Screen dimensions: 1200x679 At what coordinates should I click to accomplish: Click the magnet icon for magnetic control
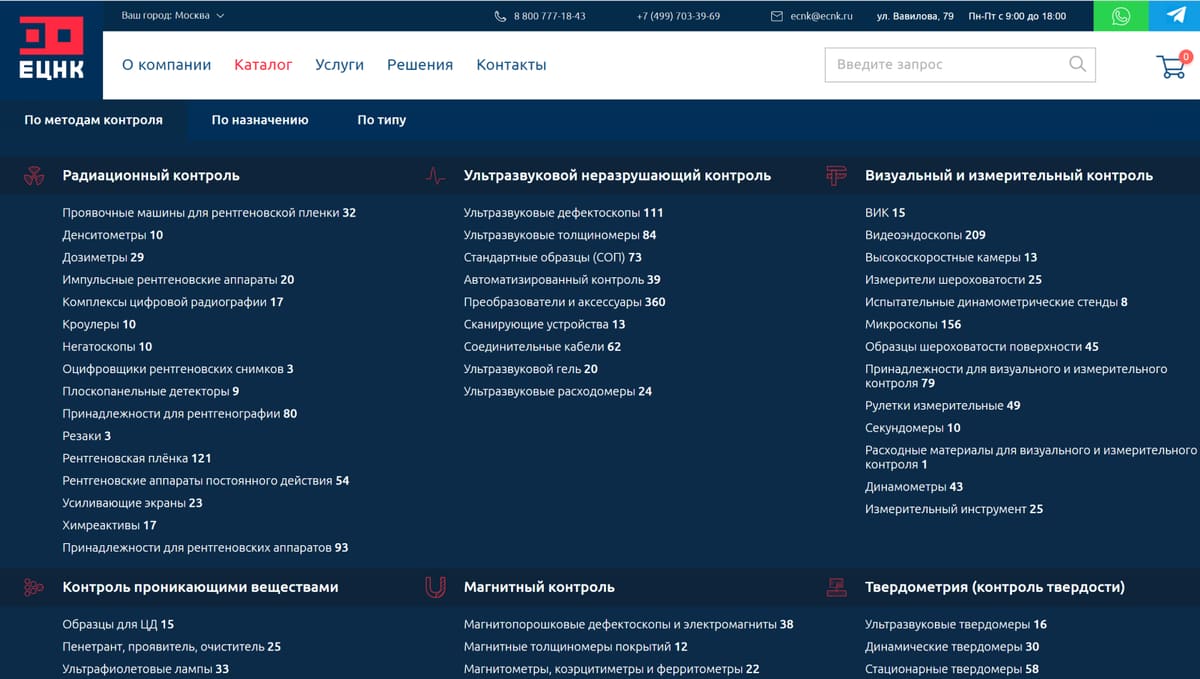(435, 588)
